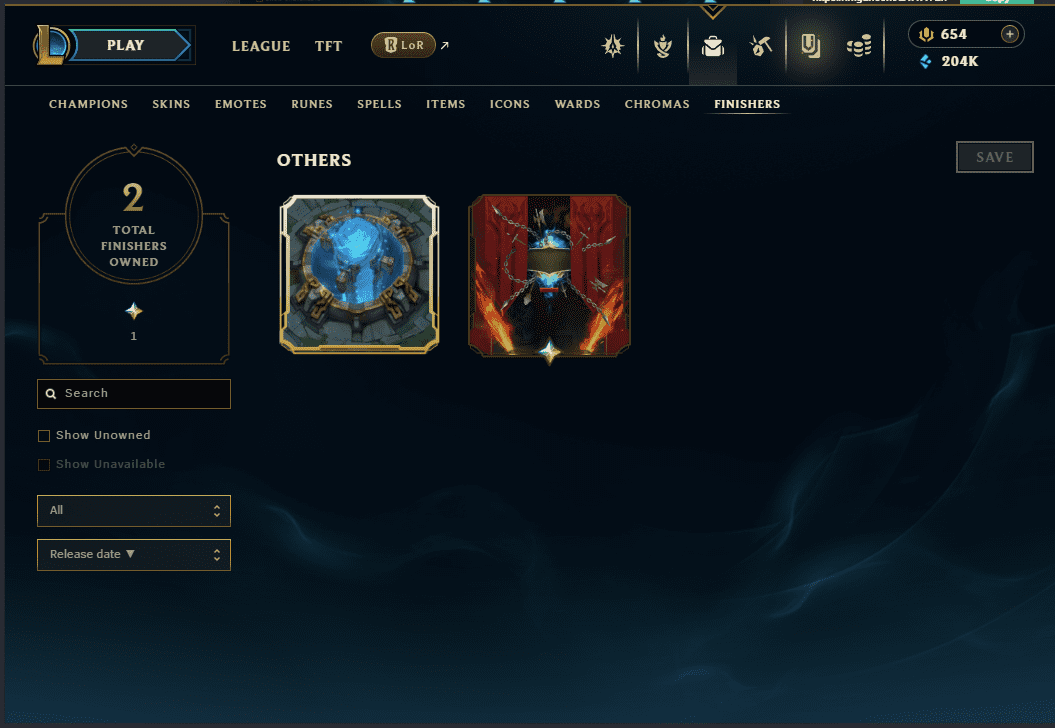Select the blue nexus finisher thumbnail
Screen dimensions: 1055x728
(x=359, y=274)
